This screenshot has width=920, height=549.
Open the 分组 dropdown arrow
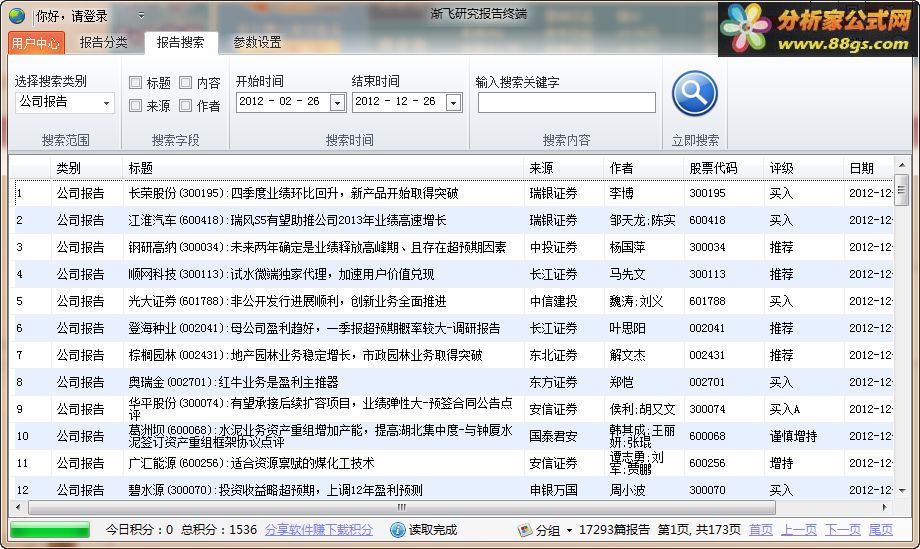(x=569, y=531)
